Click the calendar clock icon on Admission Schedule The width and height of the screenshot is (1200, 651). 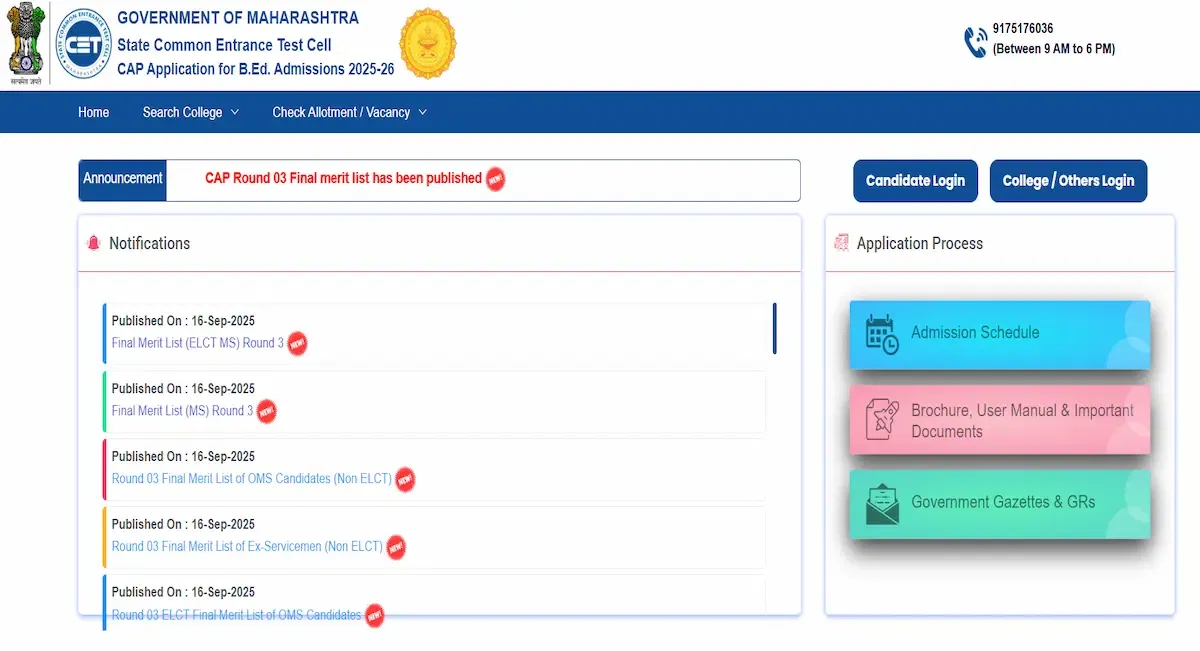(882, 334)
